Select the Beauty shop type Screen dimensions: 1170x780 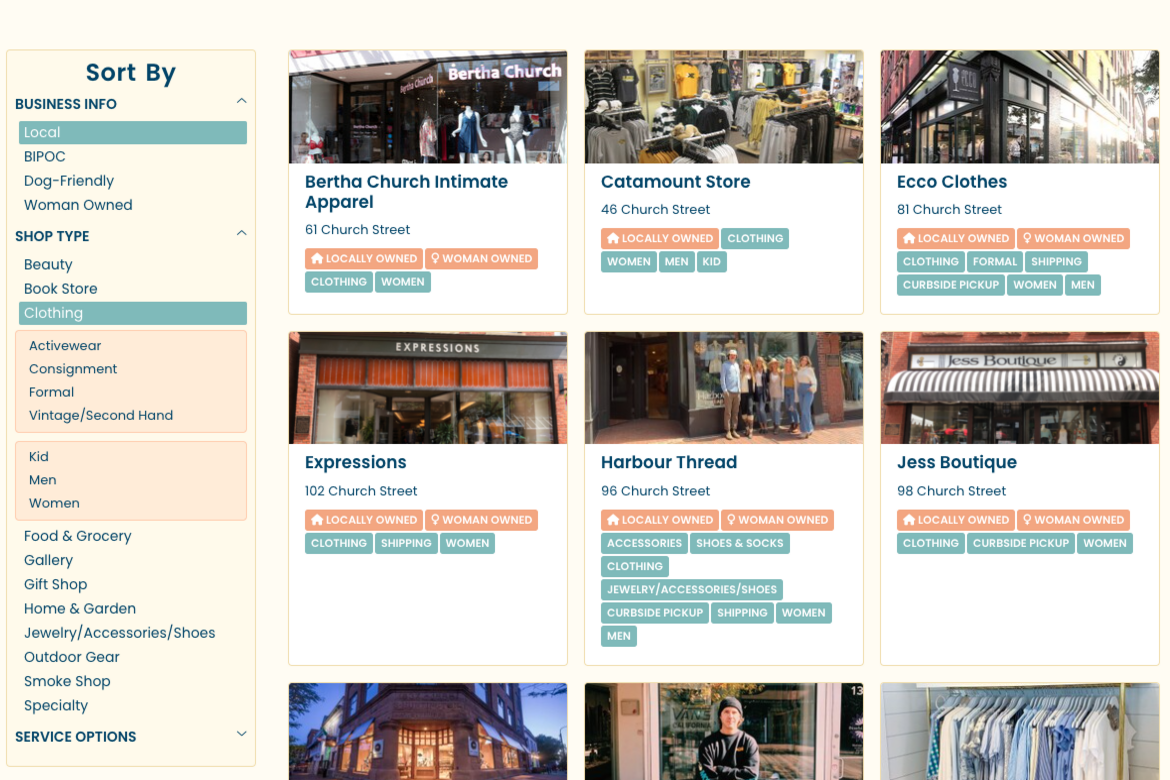(x=48, y=264)
